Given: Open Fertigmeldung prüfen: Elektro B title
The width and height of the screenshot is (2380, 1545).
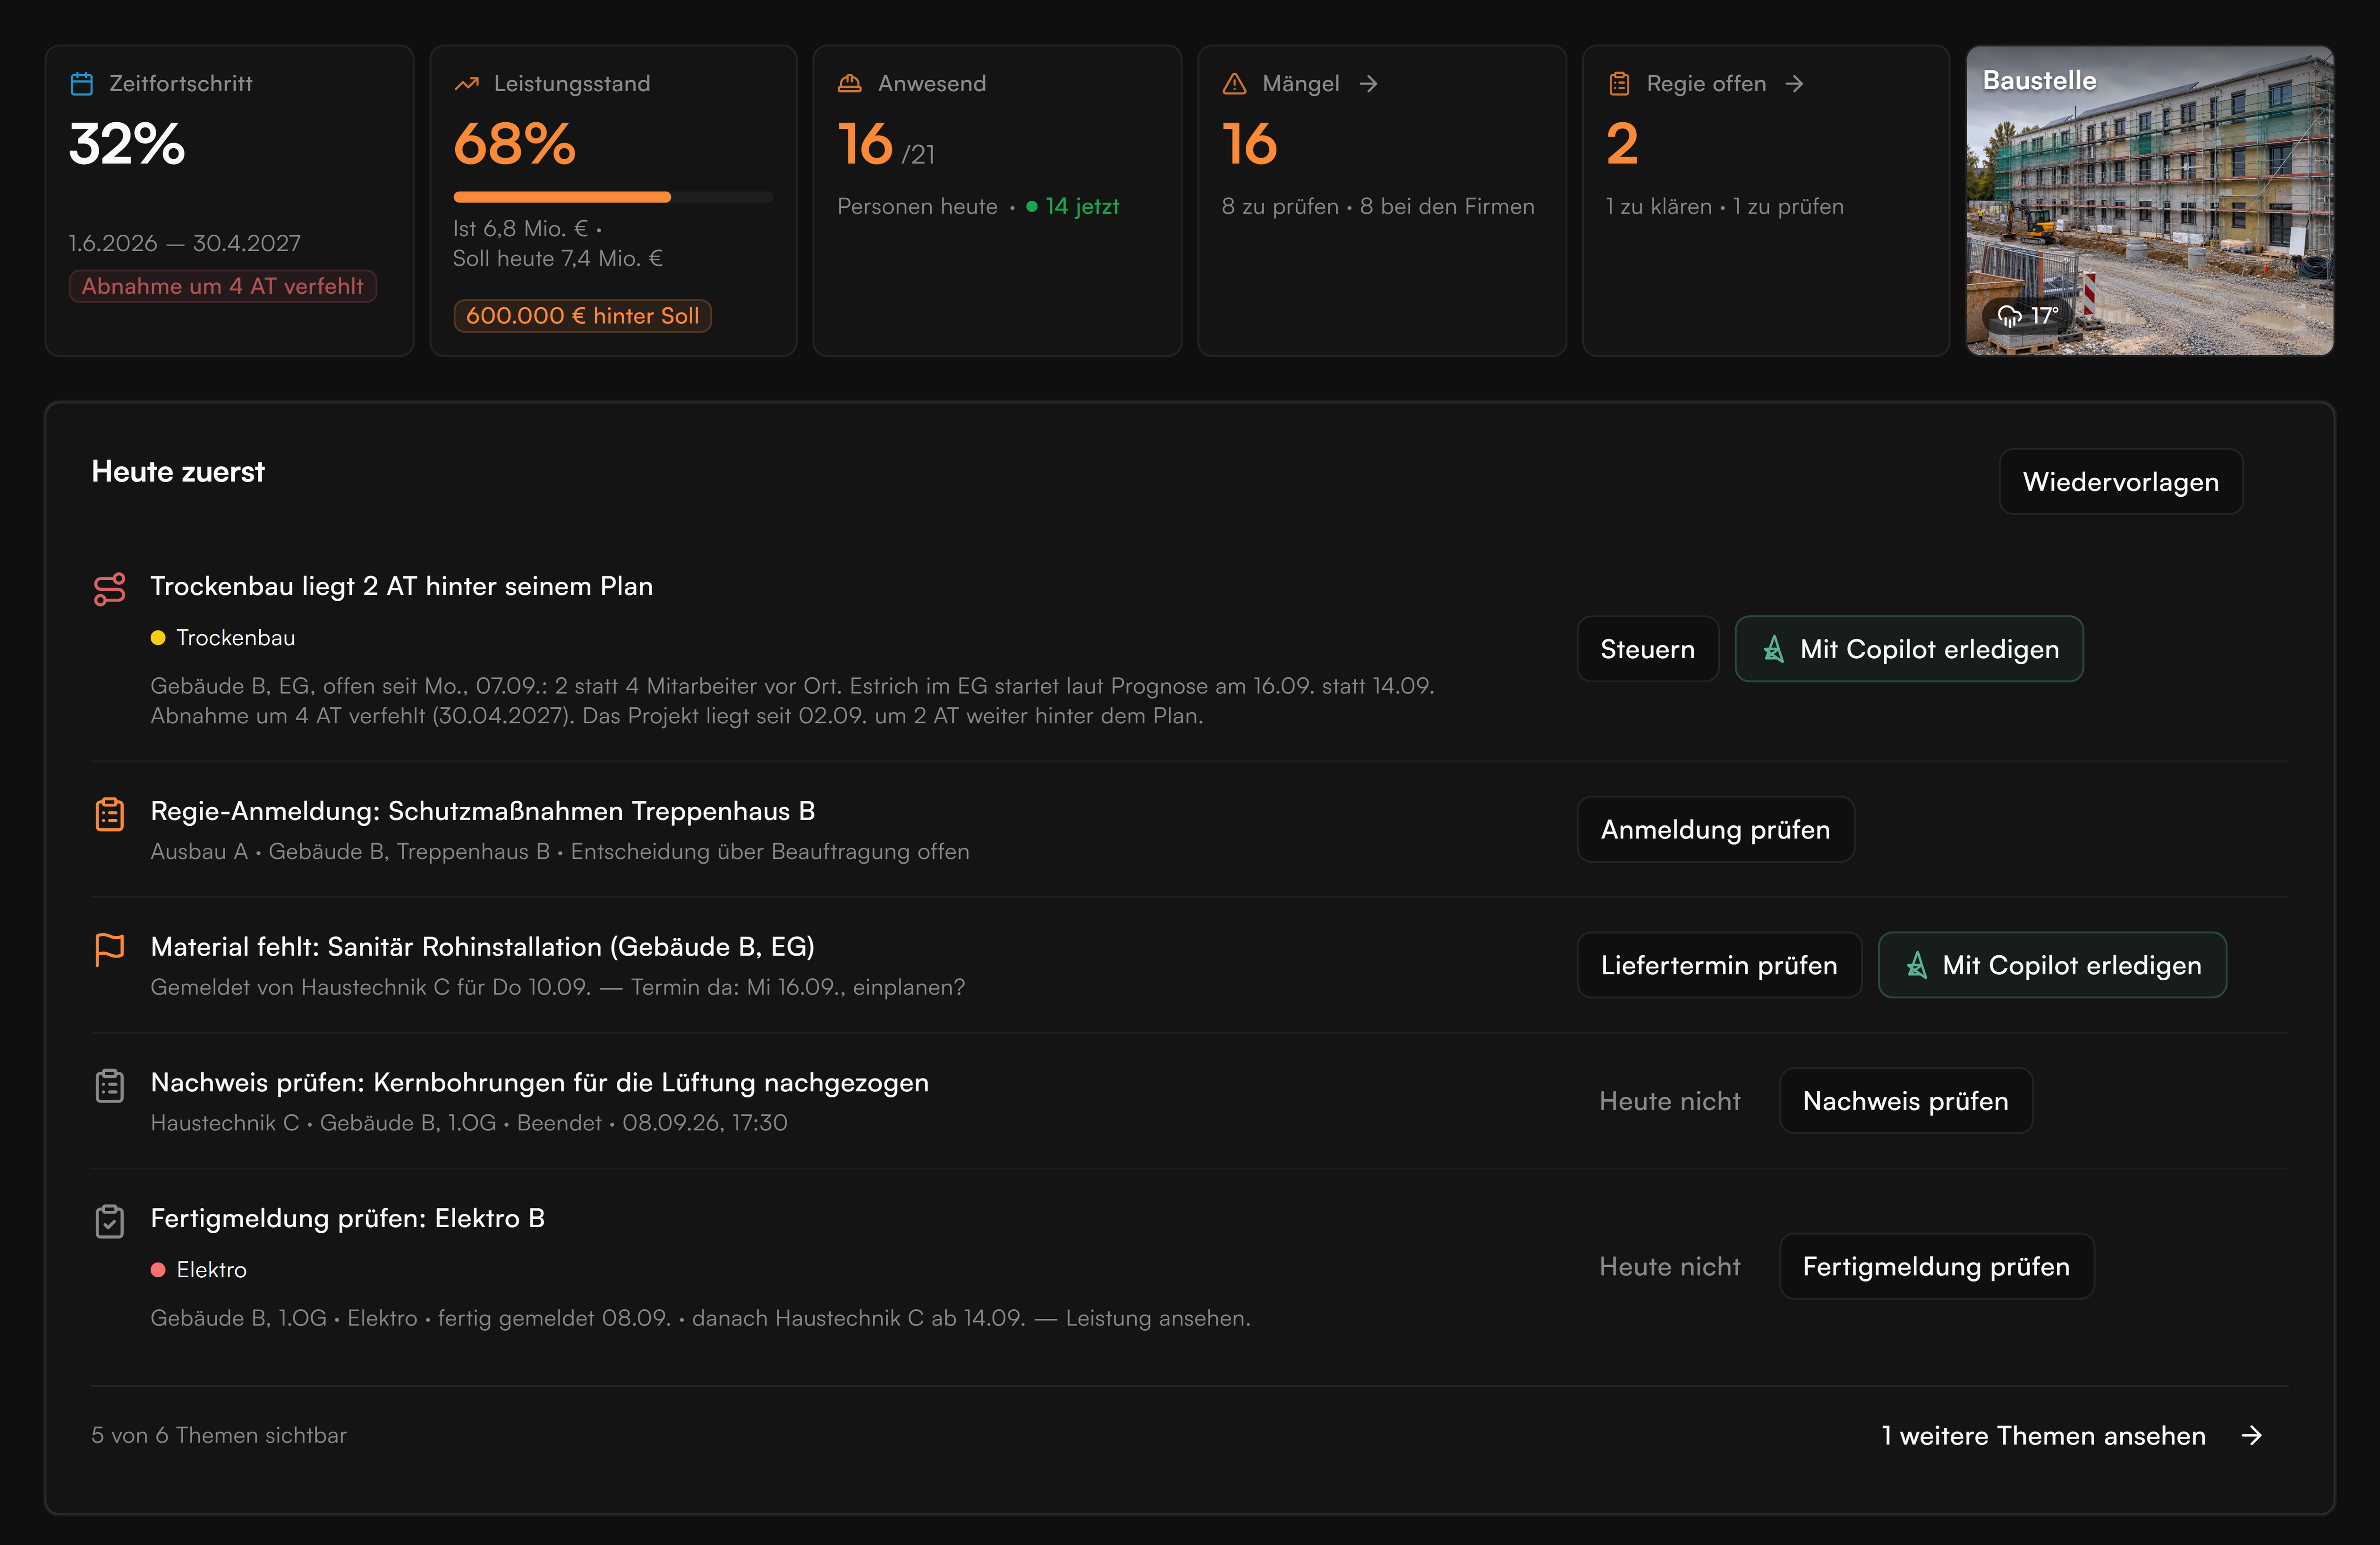Looking at the screenshot, I should (348, 1218).
